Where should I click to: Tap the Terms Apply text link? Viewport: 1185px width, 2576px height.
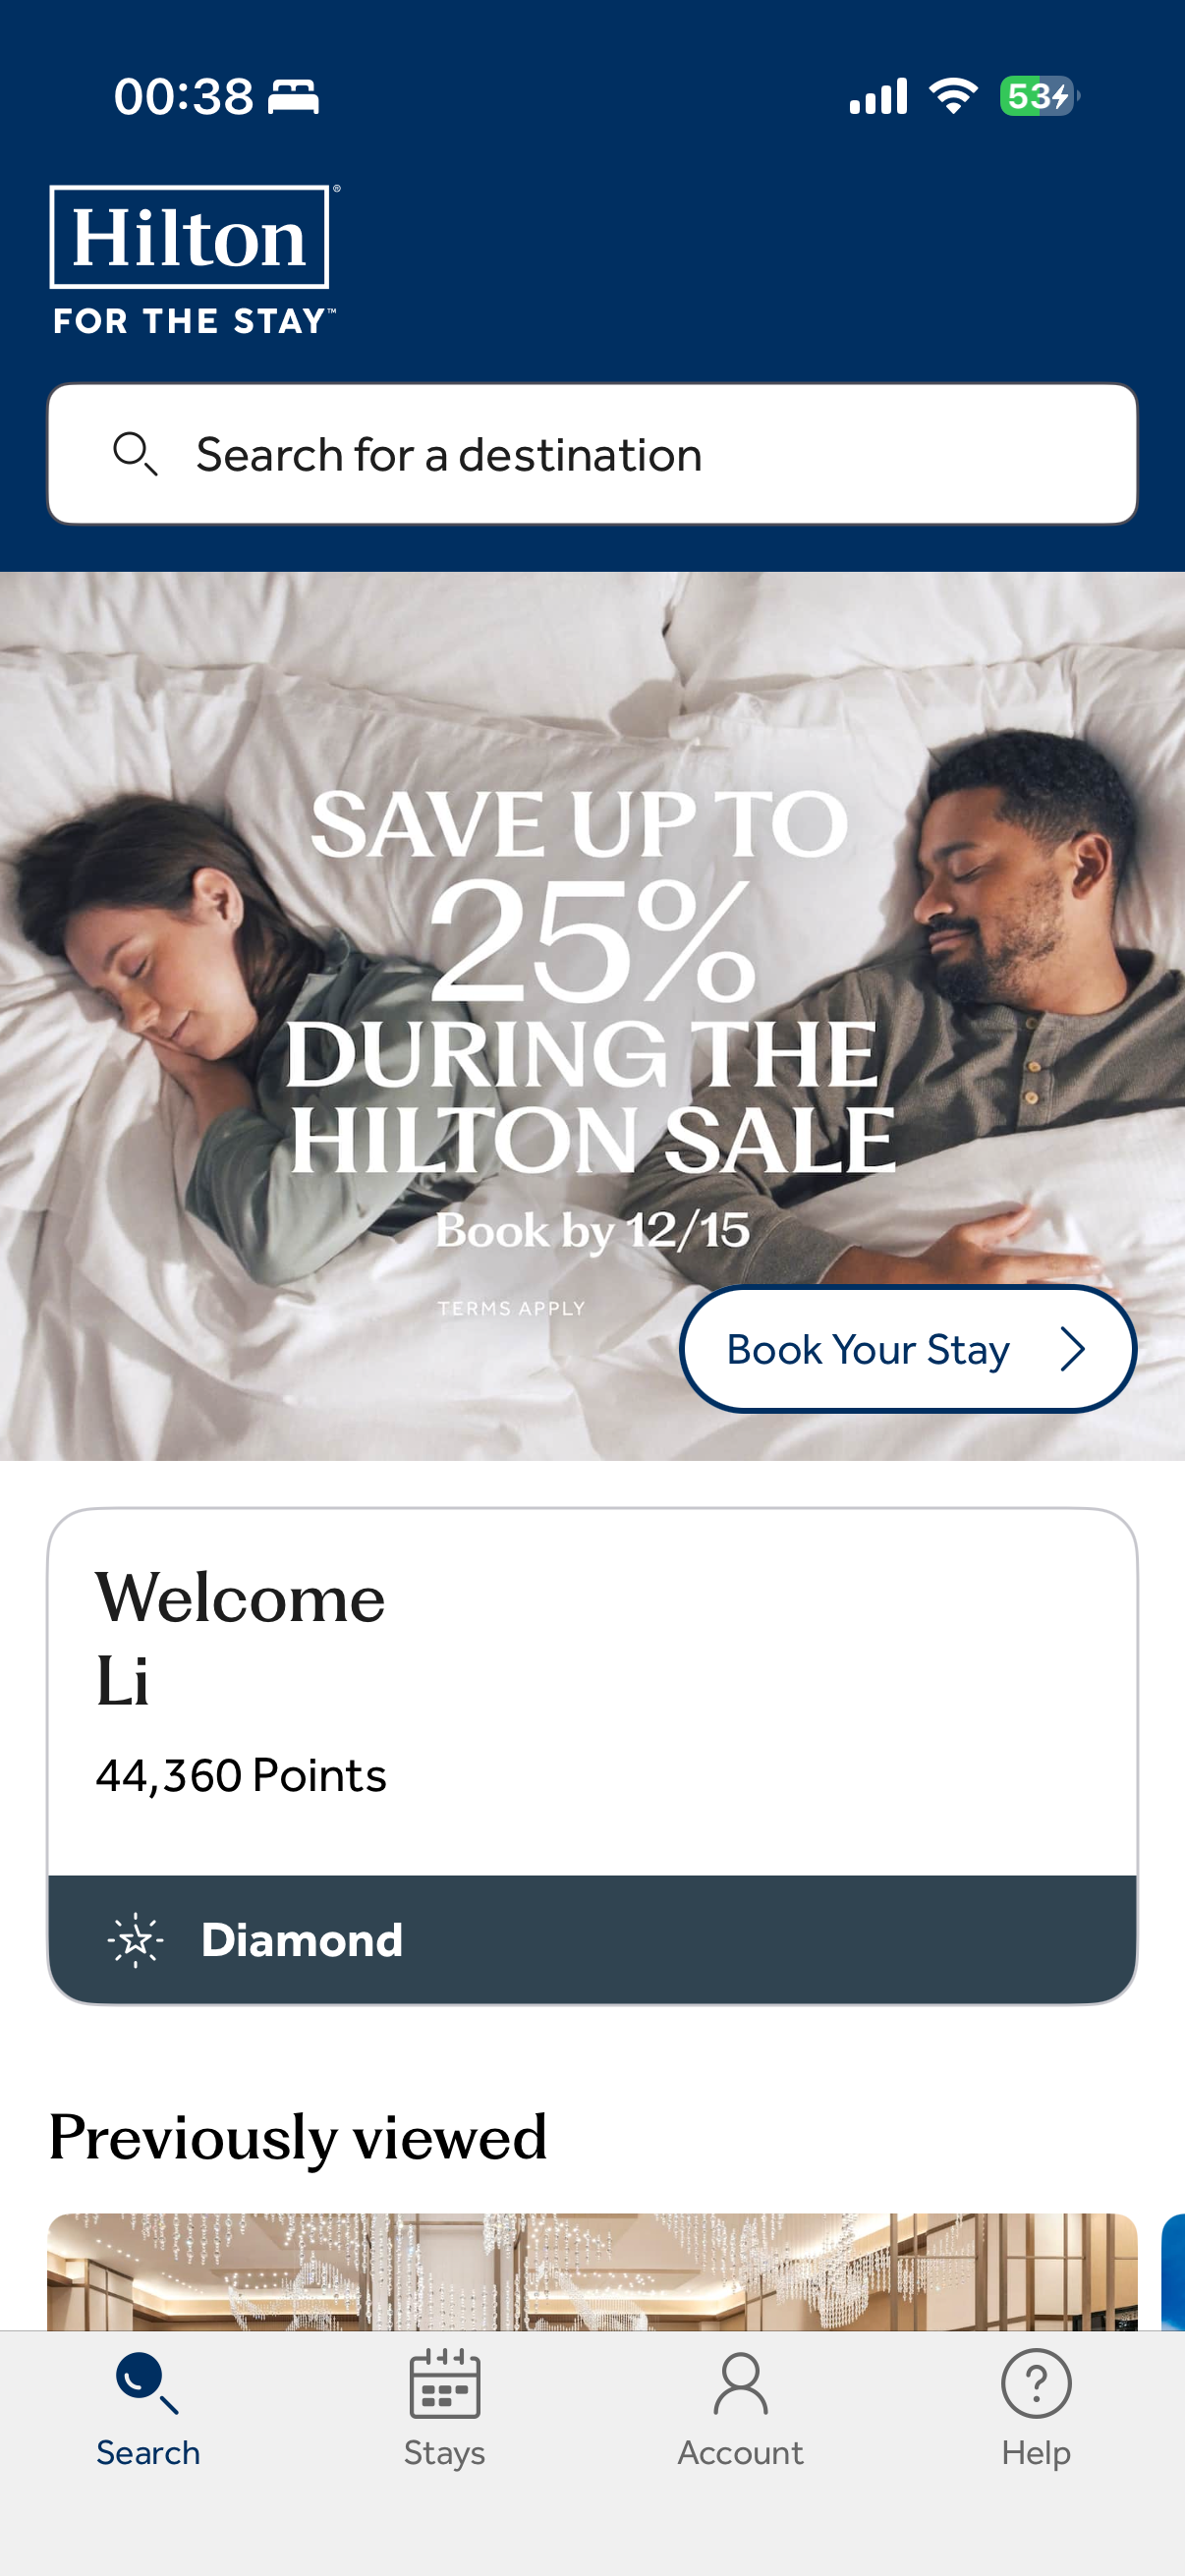click(x=511, y=1308)
